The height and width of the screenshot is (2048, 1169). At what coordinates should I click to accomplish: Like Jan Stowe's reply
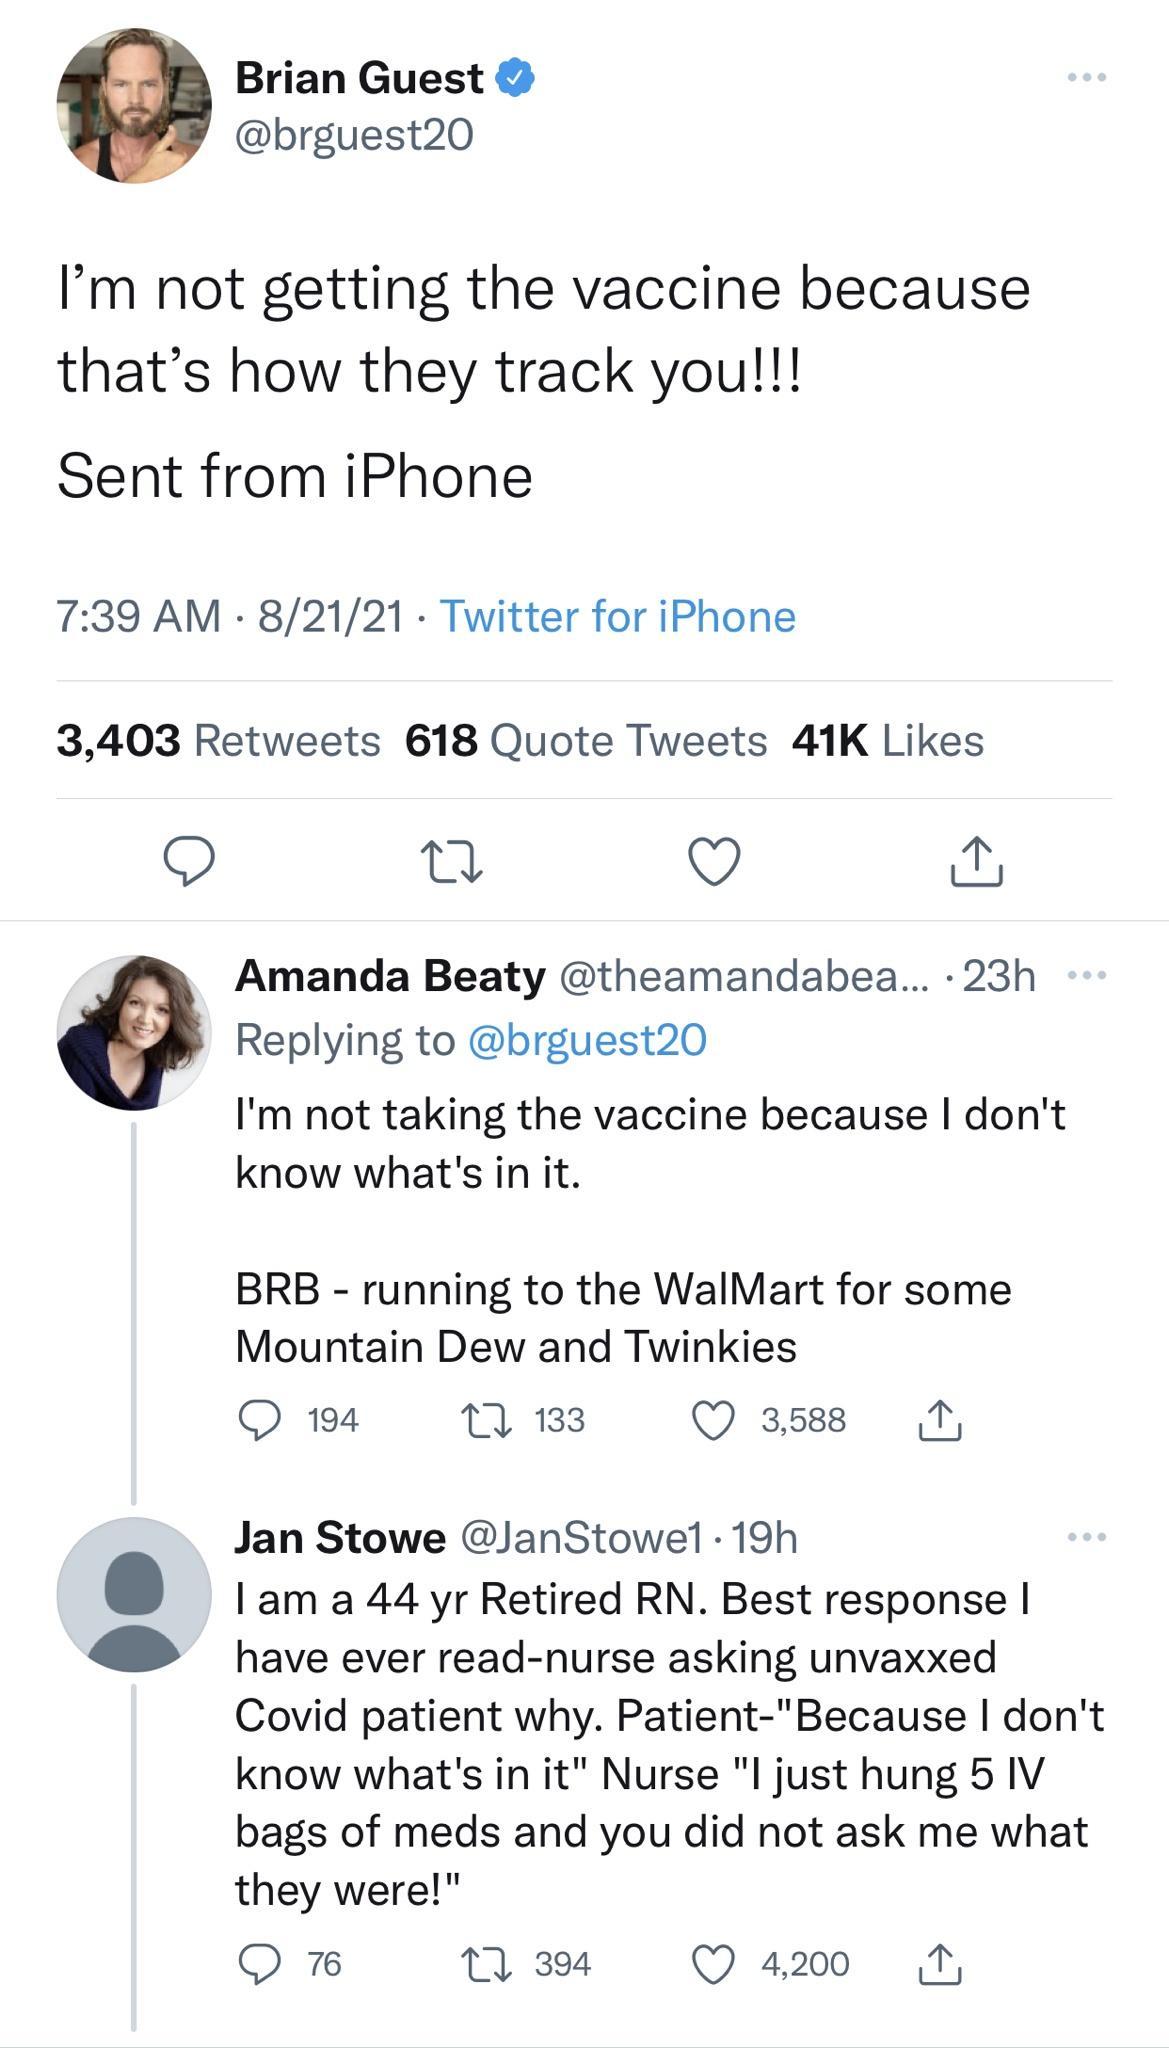714,1964
